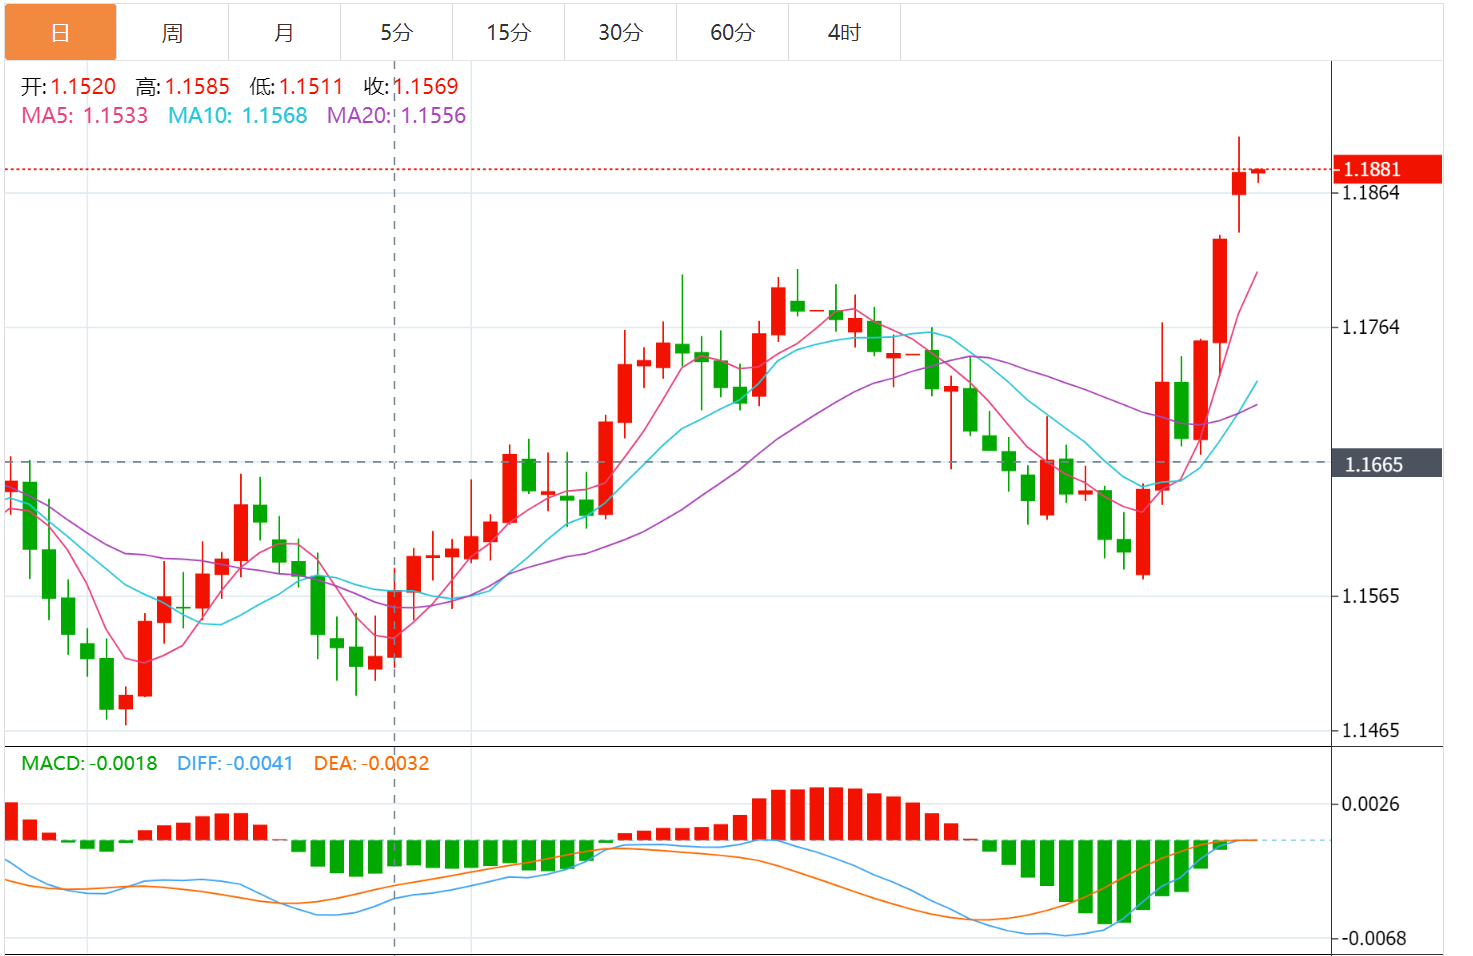Click the gray 1.1665 crosshair price tag

(x=1386, y=464)
